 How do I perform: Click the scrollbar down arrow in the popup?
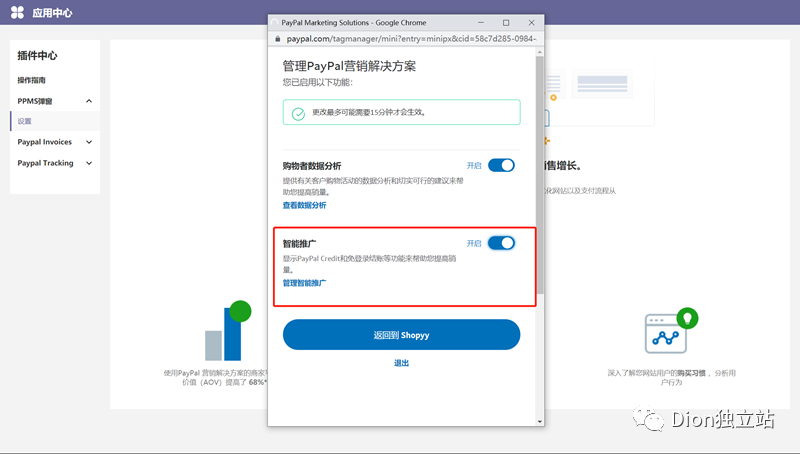point(540,421)
